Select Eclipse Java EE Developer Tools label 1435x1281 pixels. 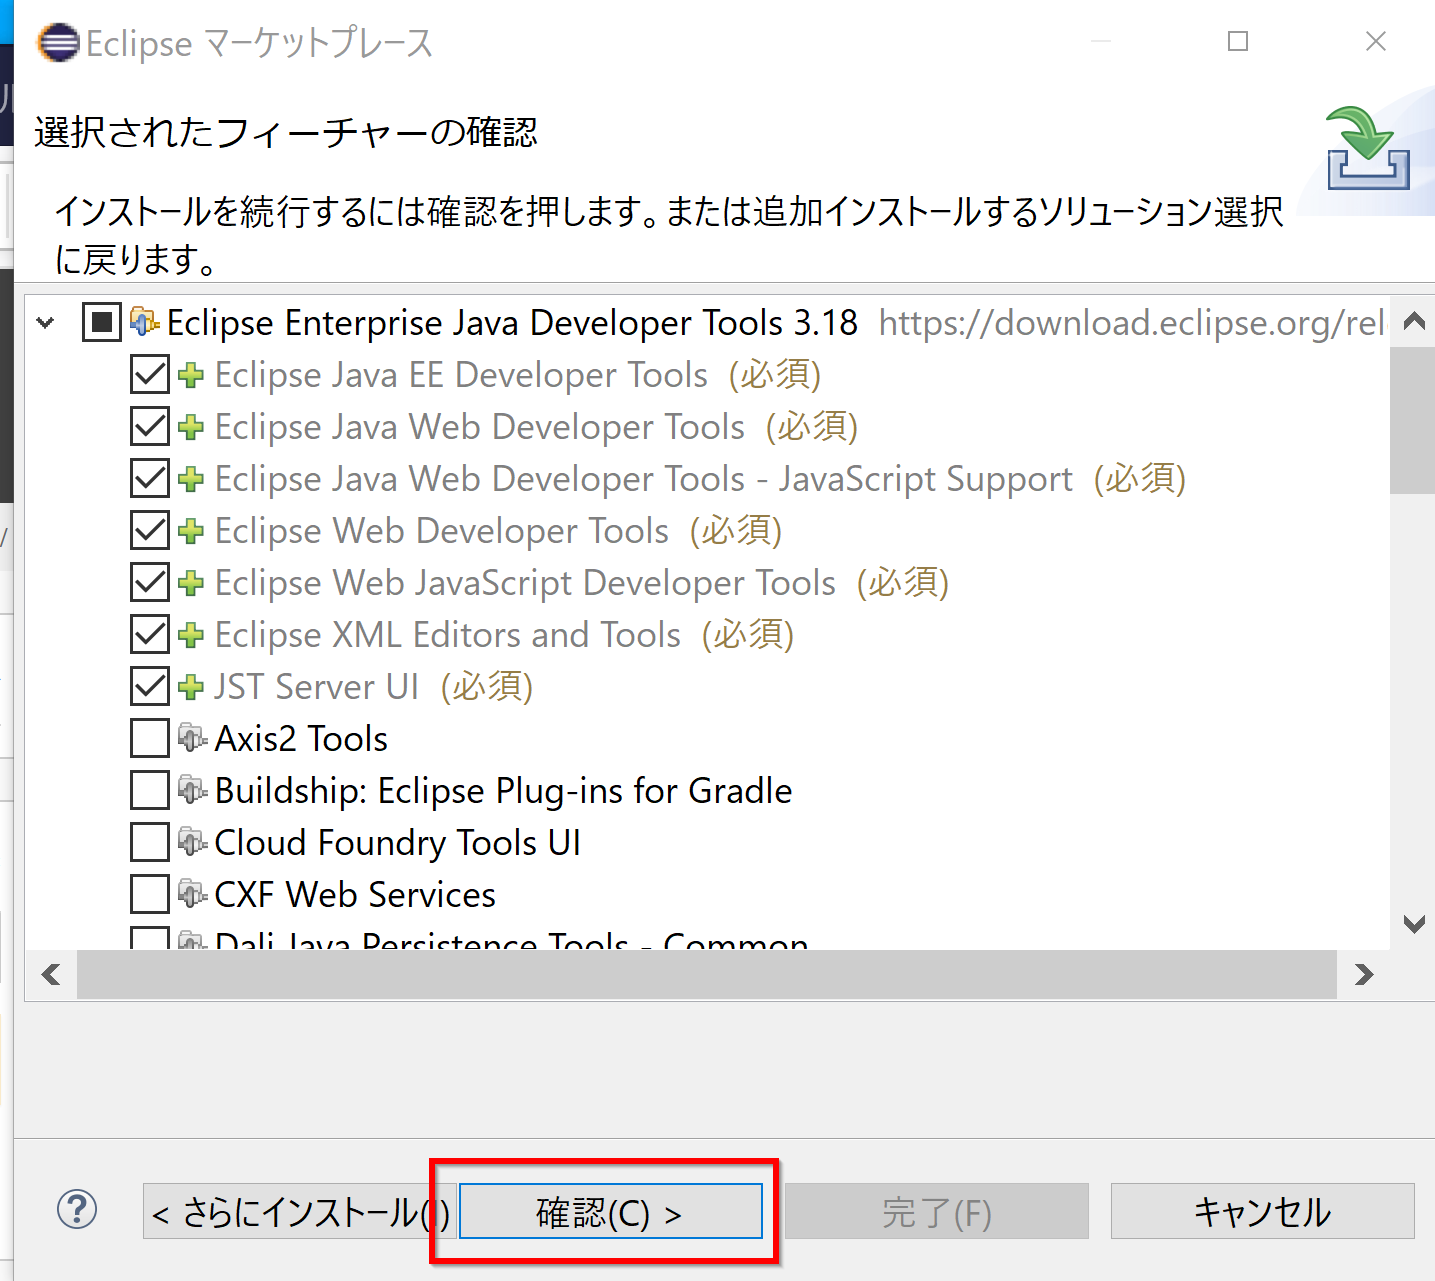tap(462, 375)
